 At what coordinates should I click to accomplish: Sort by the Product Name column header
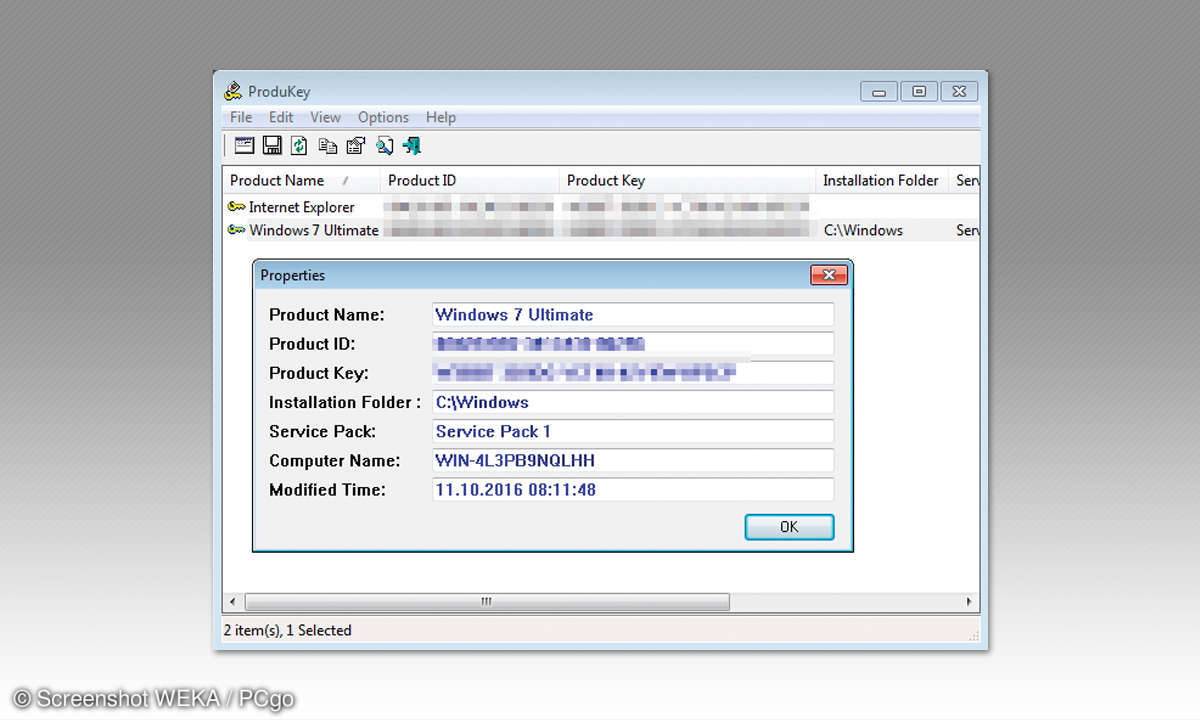point(301,181)
